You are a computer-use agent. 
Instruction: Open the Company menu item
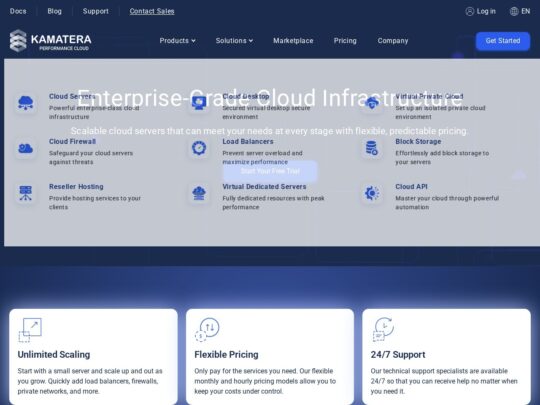393,41
